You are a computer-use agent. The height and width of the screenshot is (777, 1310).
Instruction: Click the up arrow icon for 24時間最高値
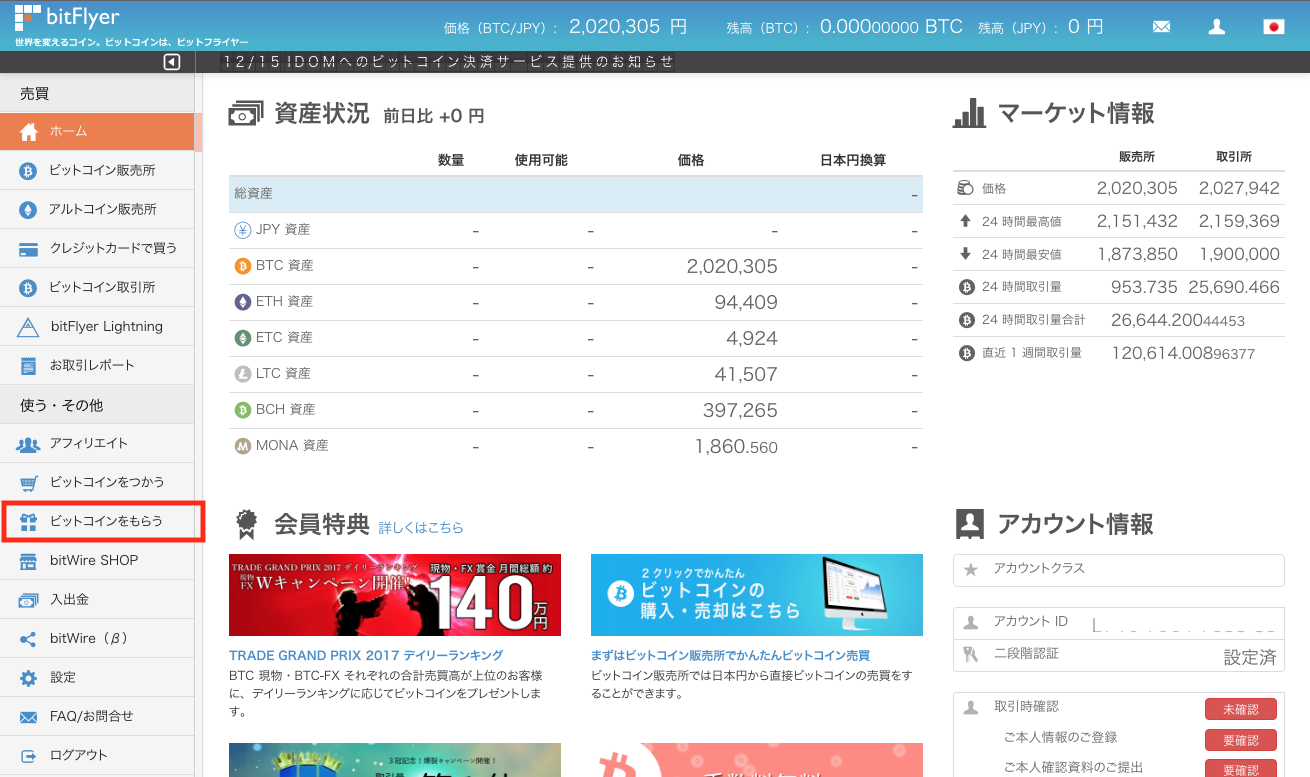966,221
